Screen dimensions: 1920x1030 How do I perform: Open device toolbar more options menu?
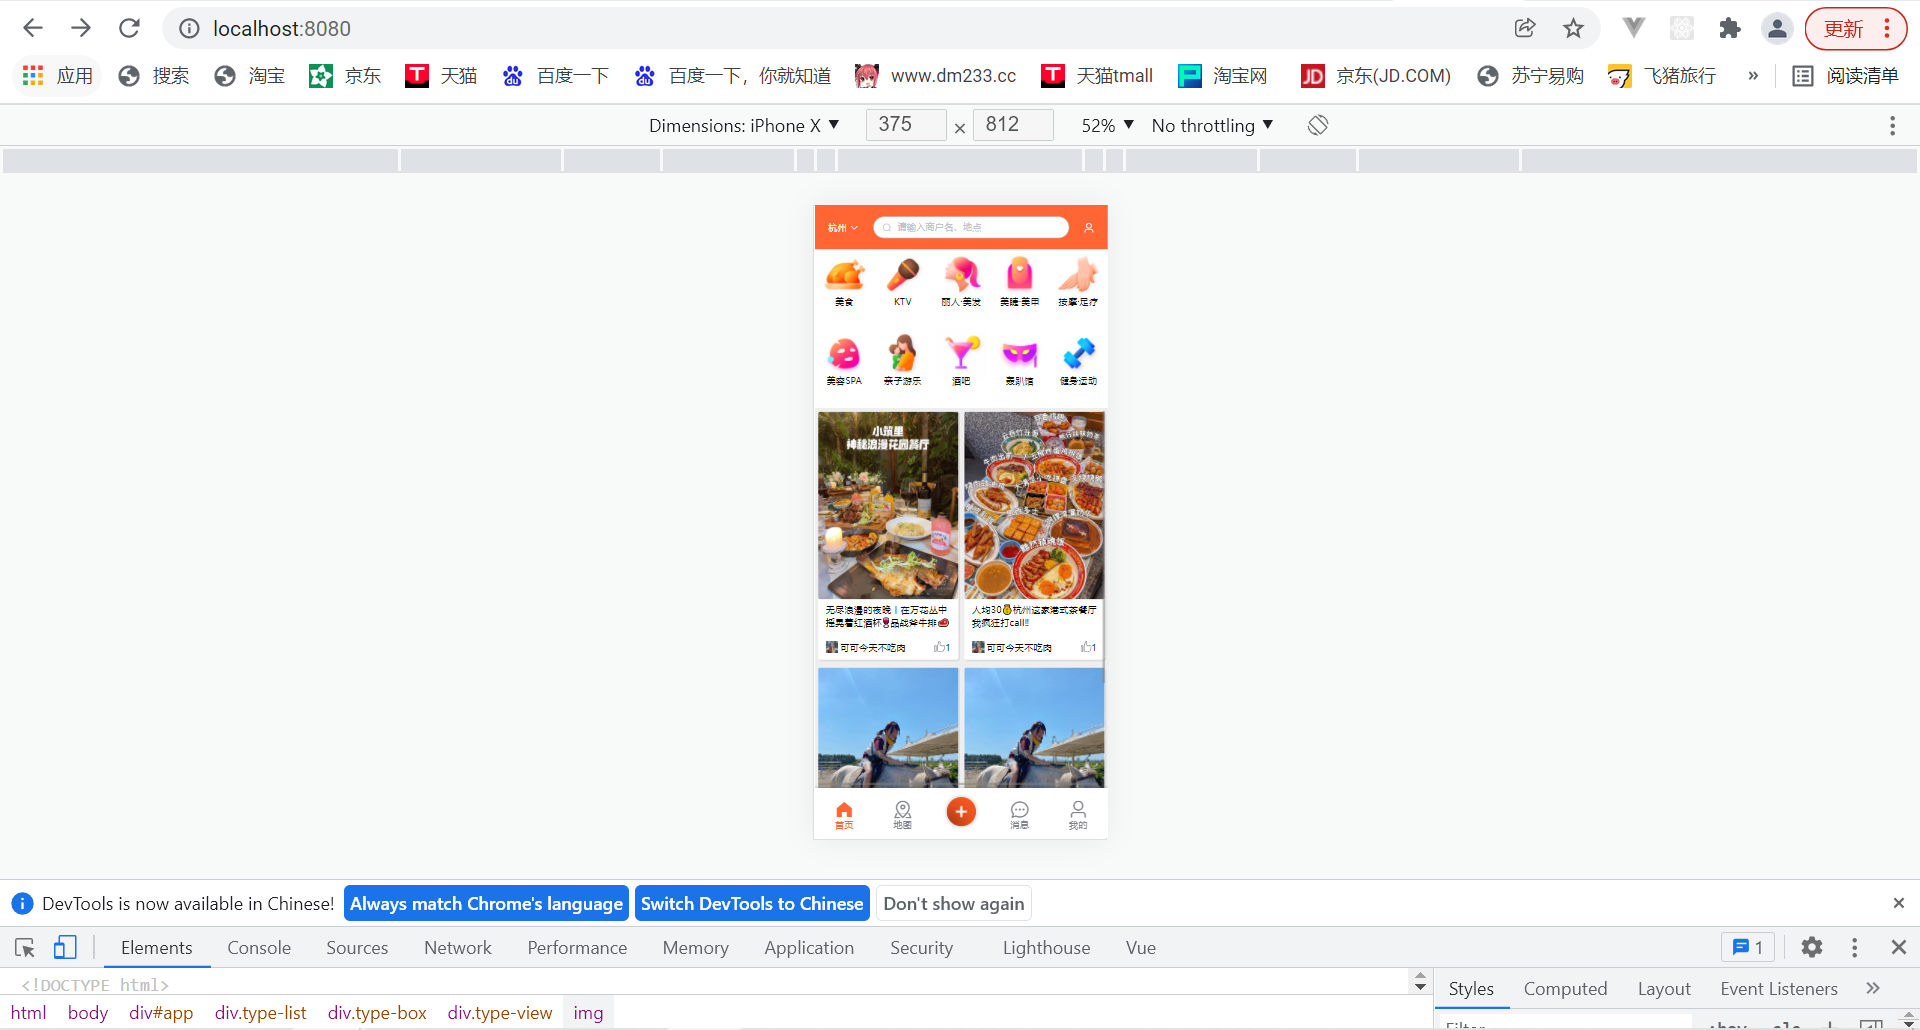click(1892, 125)
